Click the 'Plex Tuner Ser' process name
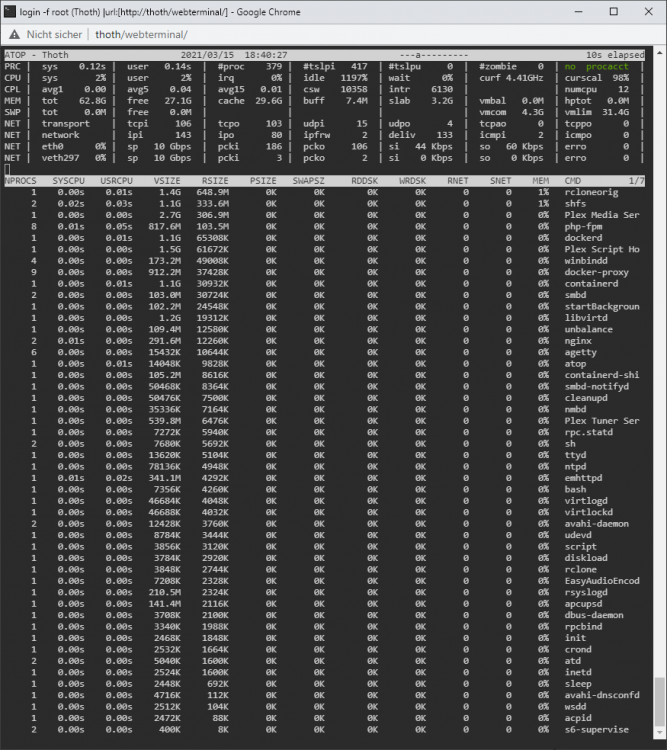Viewport: 667px width, 750px height. coord(602,421)
